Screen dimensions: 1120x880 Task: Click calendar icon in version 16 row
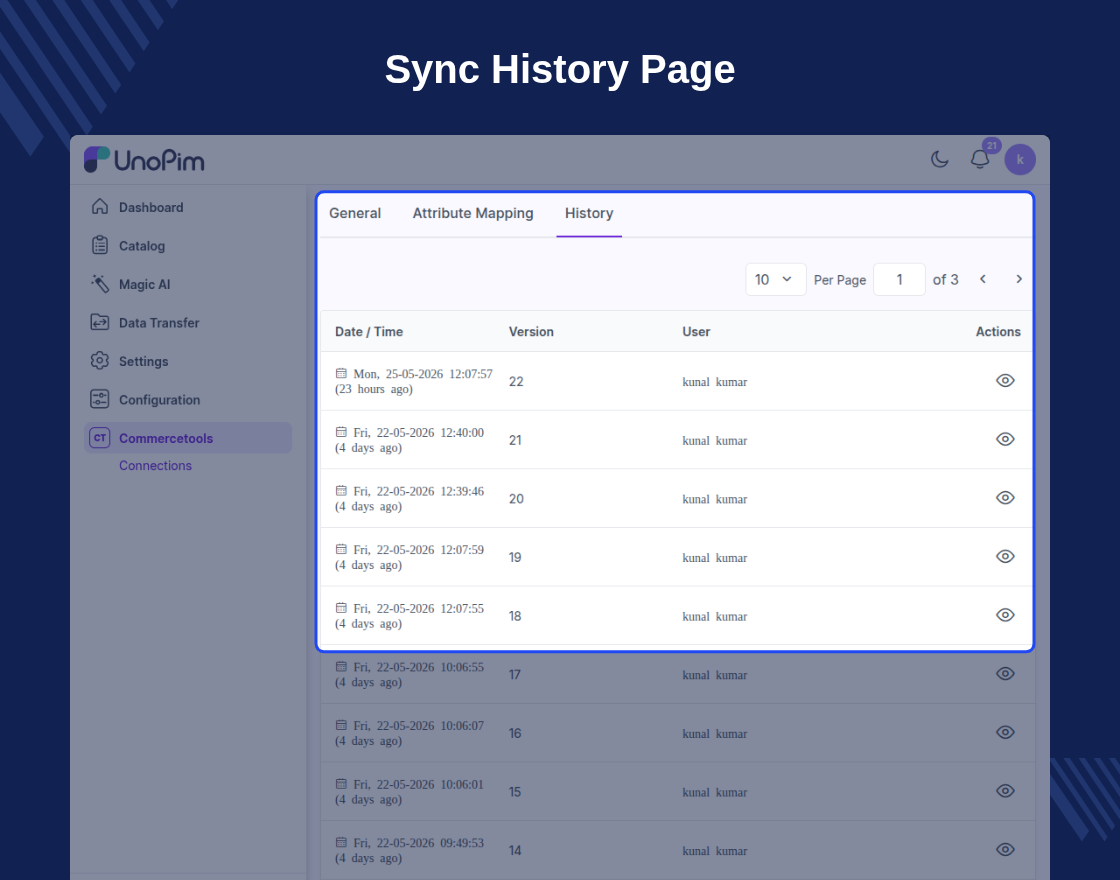tap(341, 724)
